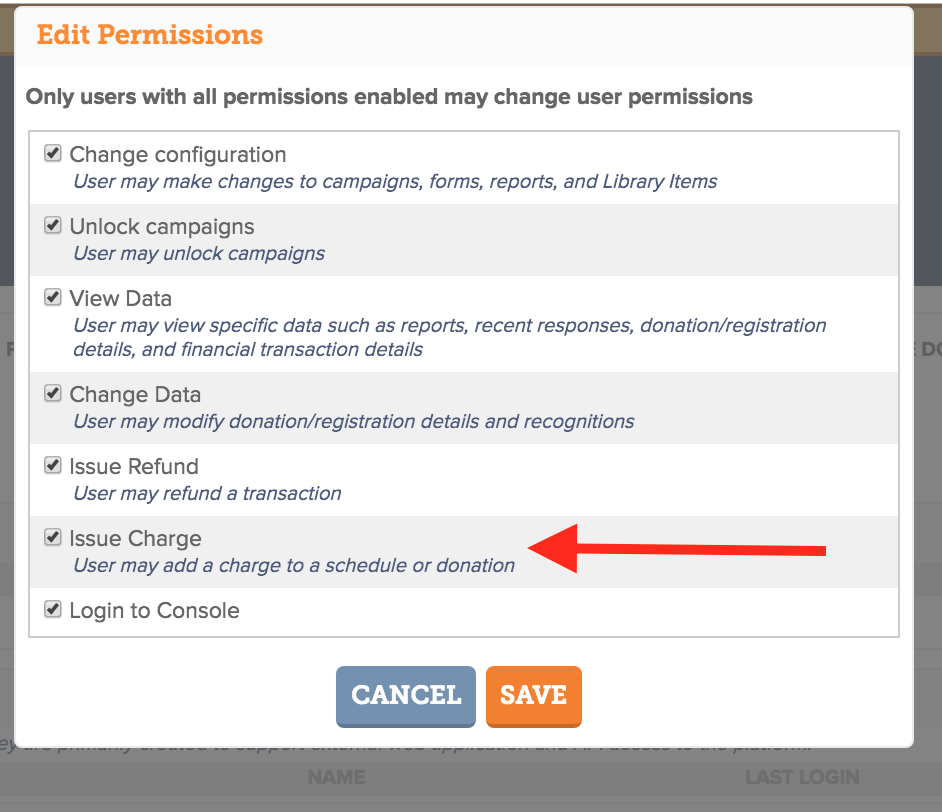Viewport: 942px width, 812px height.
Task: Disable the View Data permission checkbox
Action: tap(53, 297)
